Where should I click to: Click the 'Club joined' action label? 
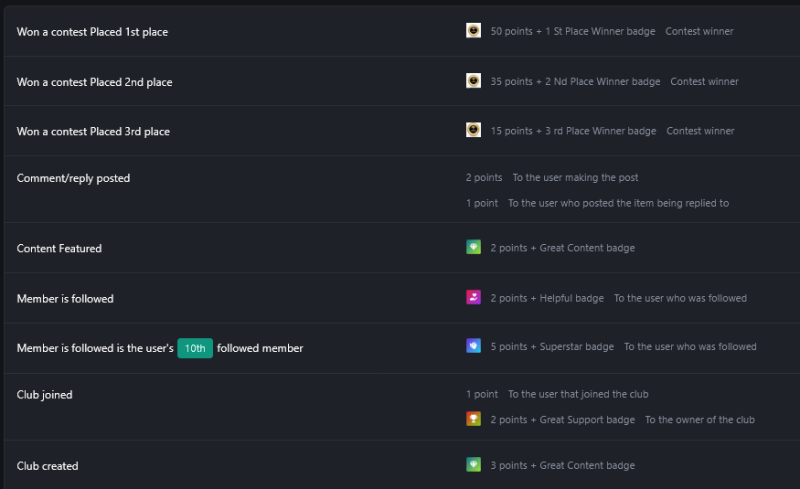tap(44, 395)
